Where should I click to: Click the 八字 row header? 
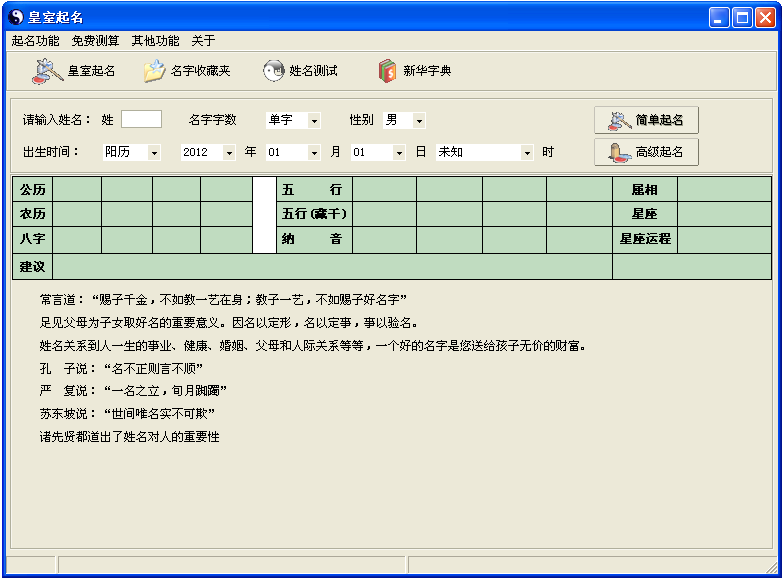point(32,239)
